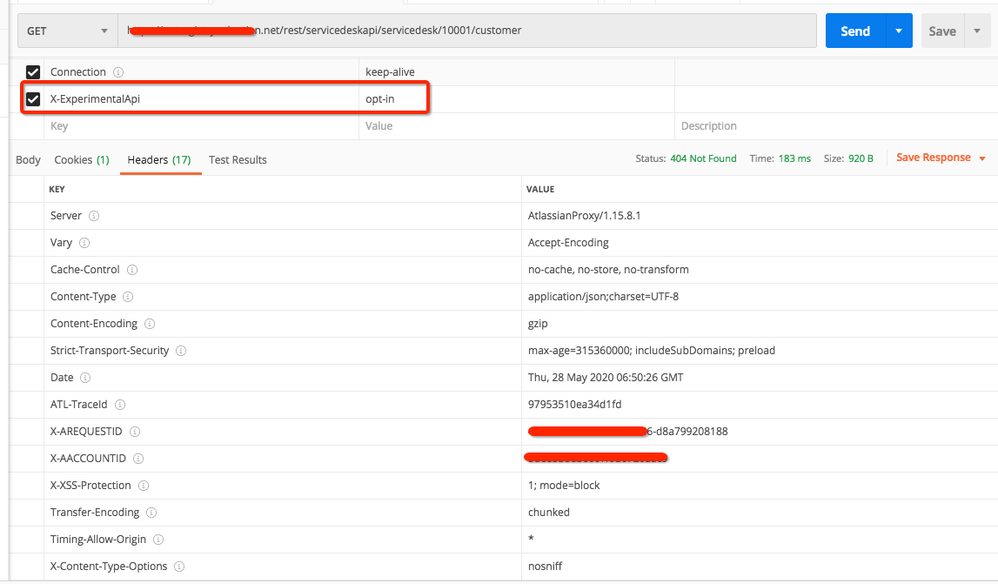Click Save Response link
Image resolution: width=998 pixels, height=584 pixels.
(933, 157)
